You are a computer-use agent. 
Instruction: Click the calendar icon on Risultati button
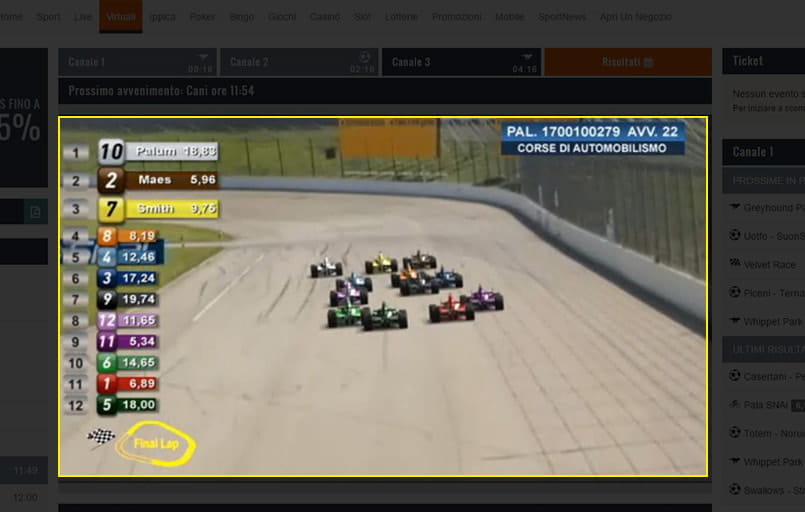[648, 62]
